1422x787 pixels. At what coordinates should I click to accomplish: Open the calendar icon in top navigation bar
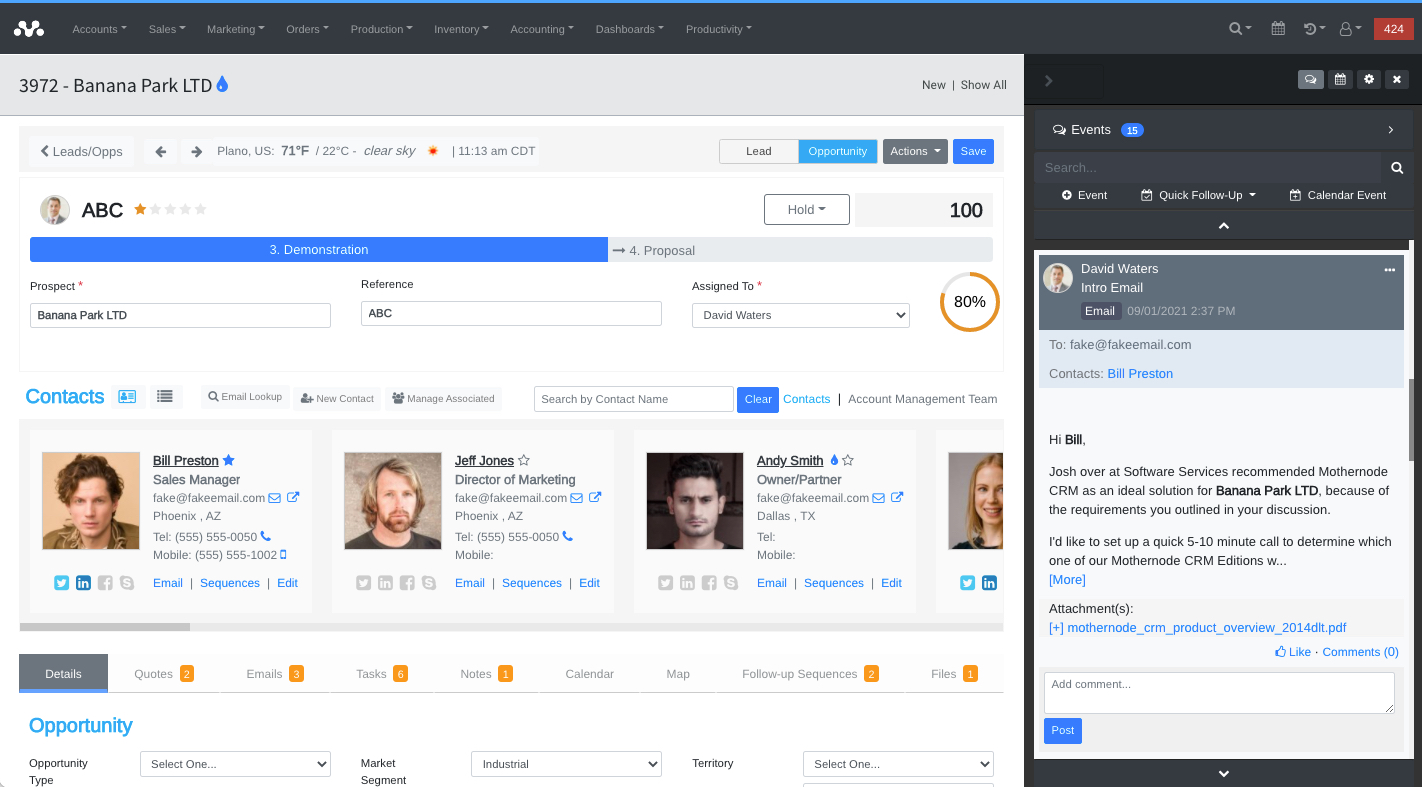(x=1278, y=29)
